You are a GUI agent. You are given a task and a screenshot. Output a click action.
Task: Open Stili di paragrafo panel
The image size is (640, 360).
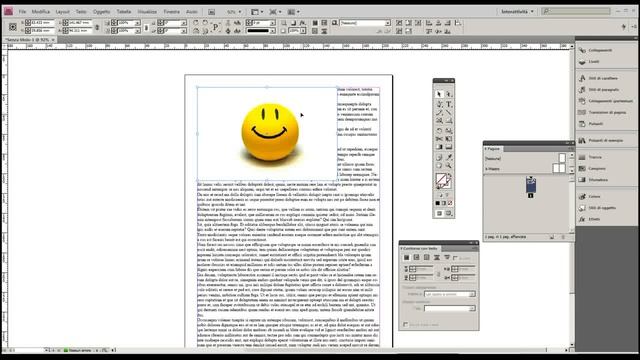[x=603, y=89]
